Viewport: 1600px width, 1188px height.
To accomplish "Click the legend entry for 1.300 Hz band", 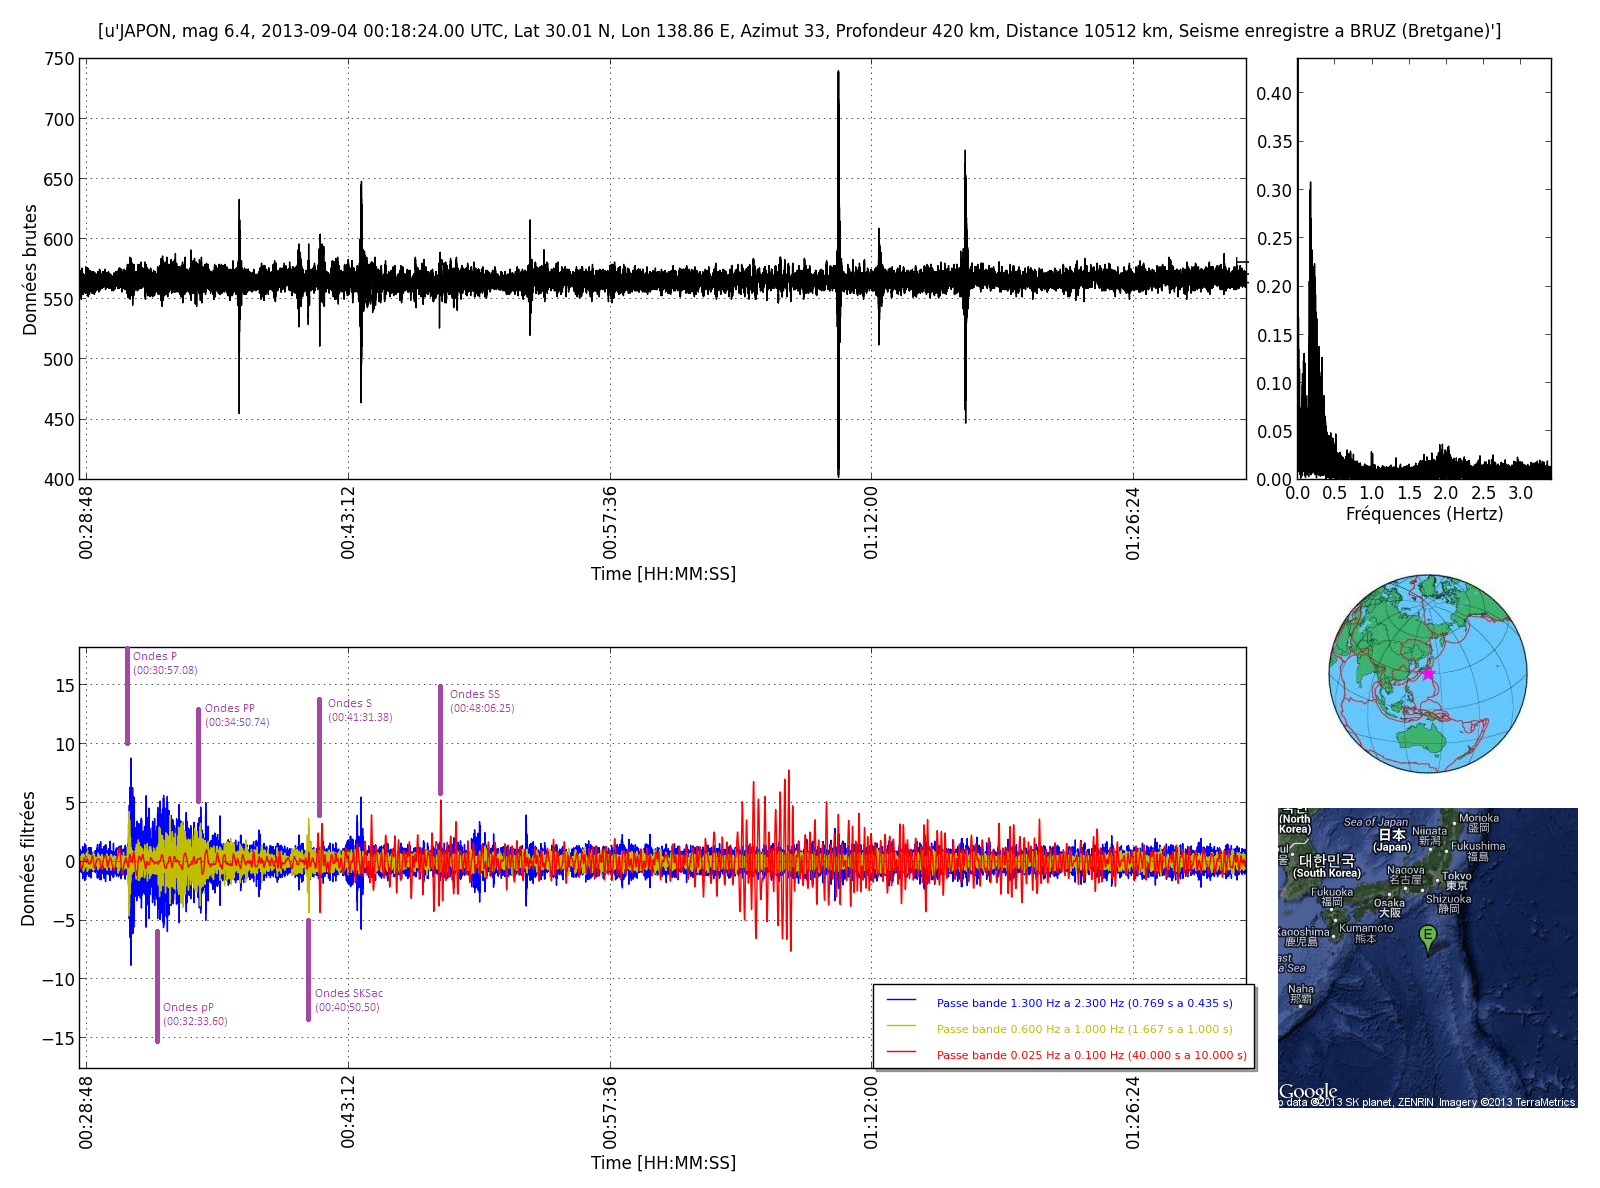I will pos(1084,1003).
